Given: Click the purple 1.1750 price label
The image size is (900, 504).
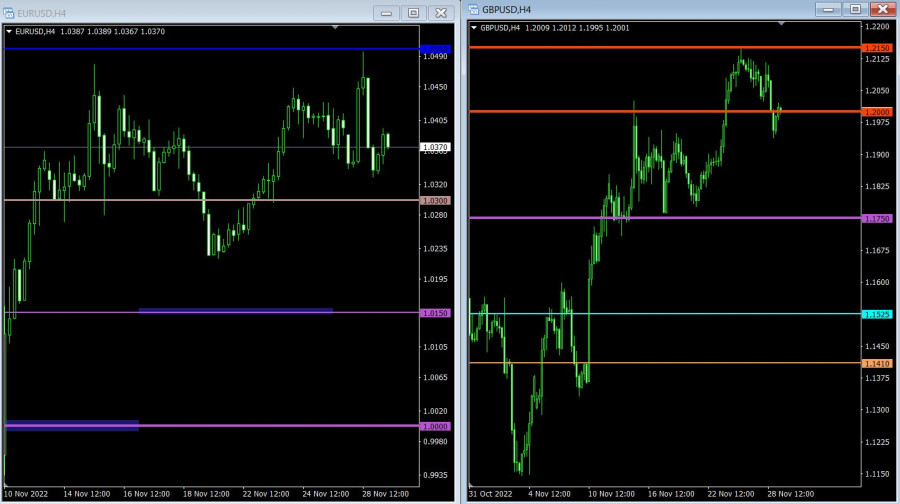Looking at the screenshot, I should pyautogui.click(x=877, y=218).
